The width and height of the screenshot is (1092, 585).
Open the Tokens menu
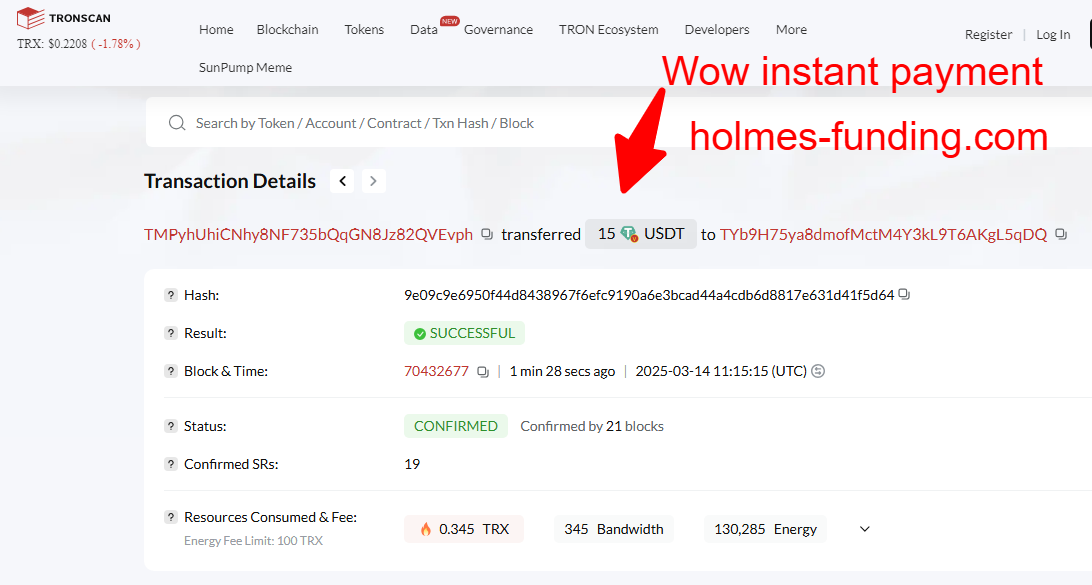364,29
